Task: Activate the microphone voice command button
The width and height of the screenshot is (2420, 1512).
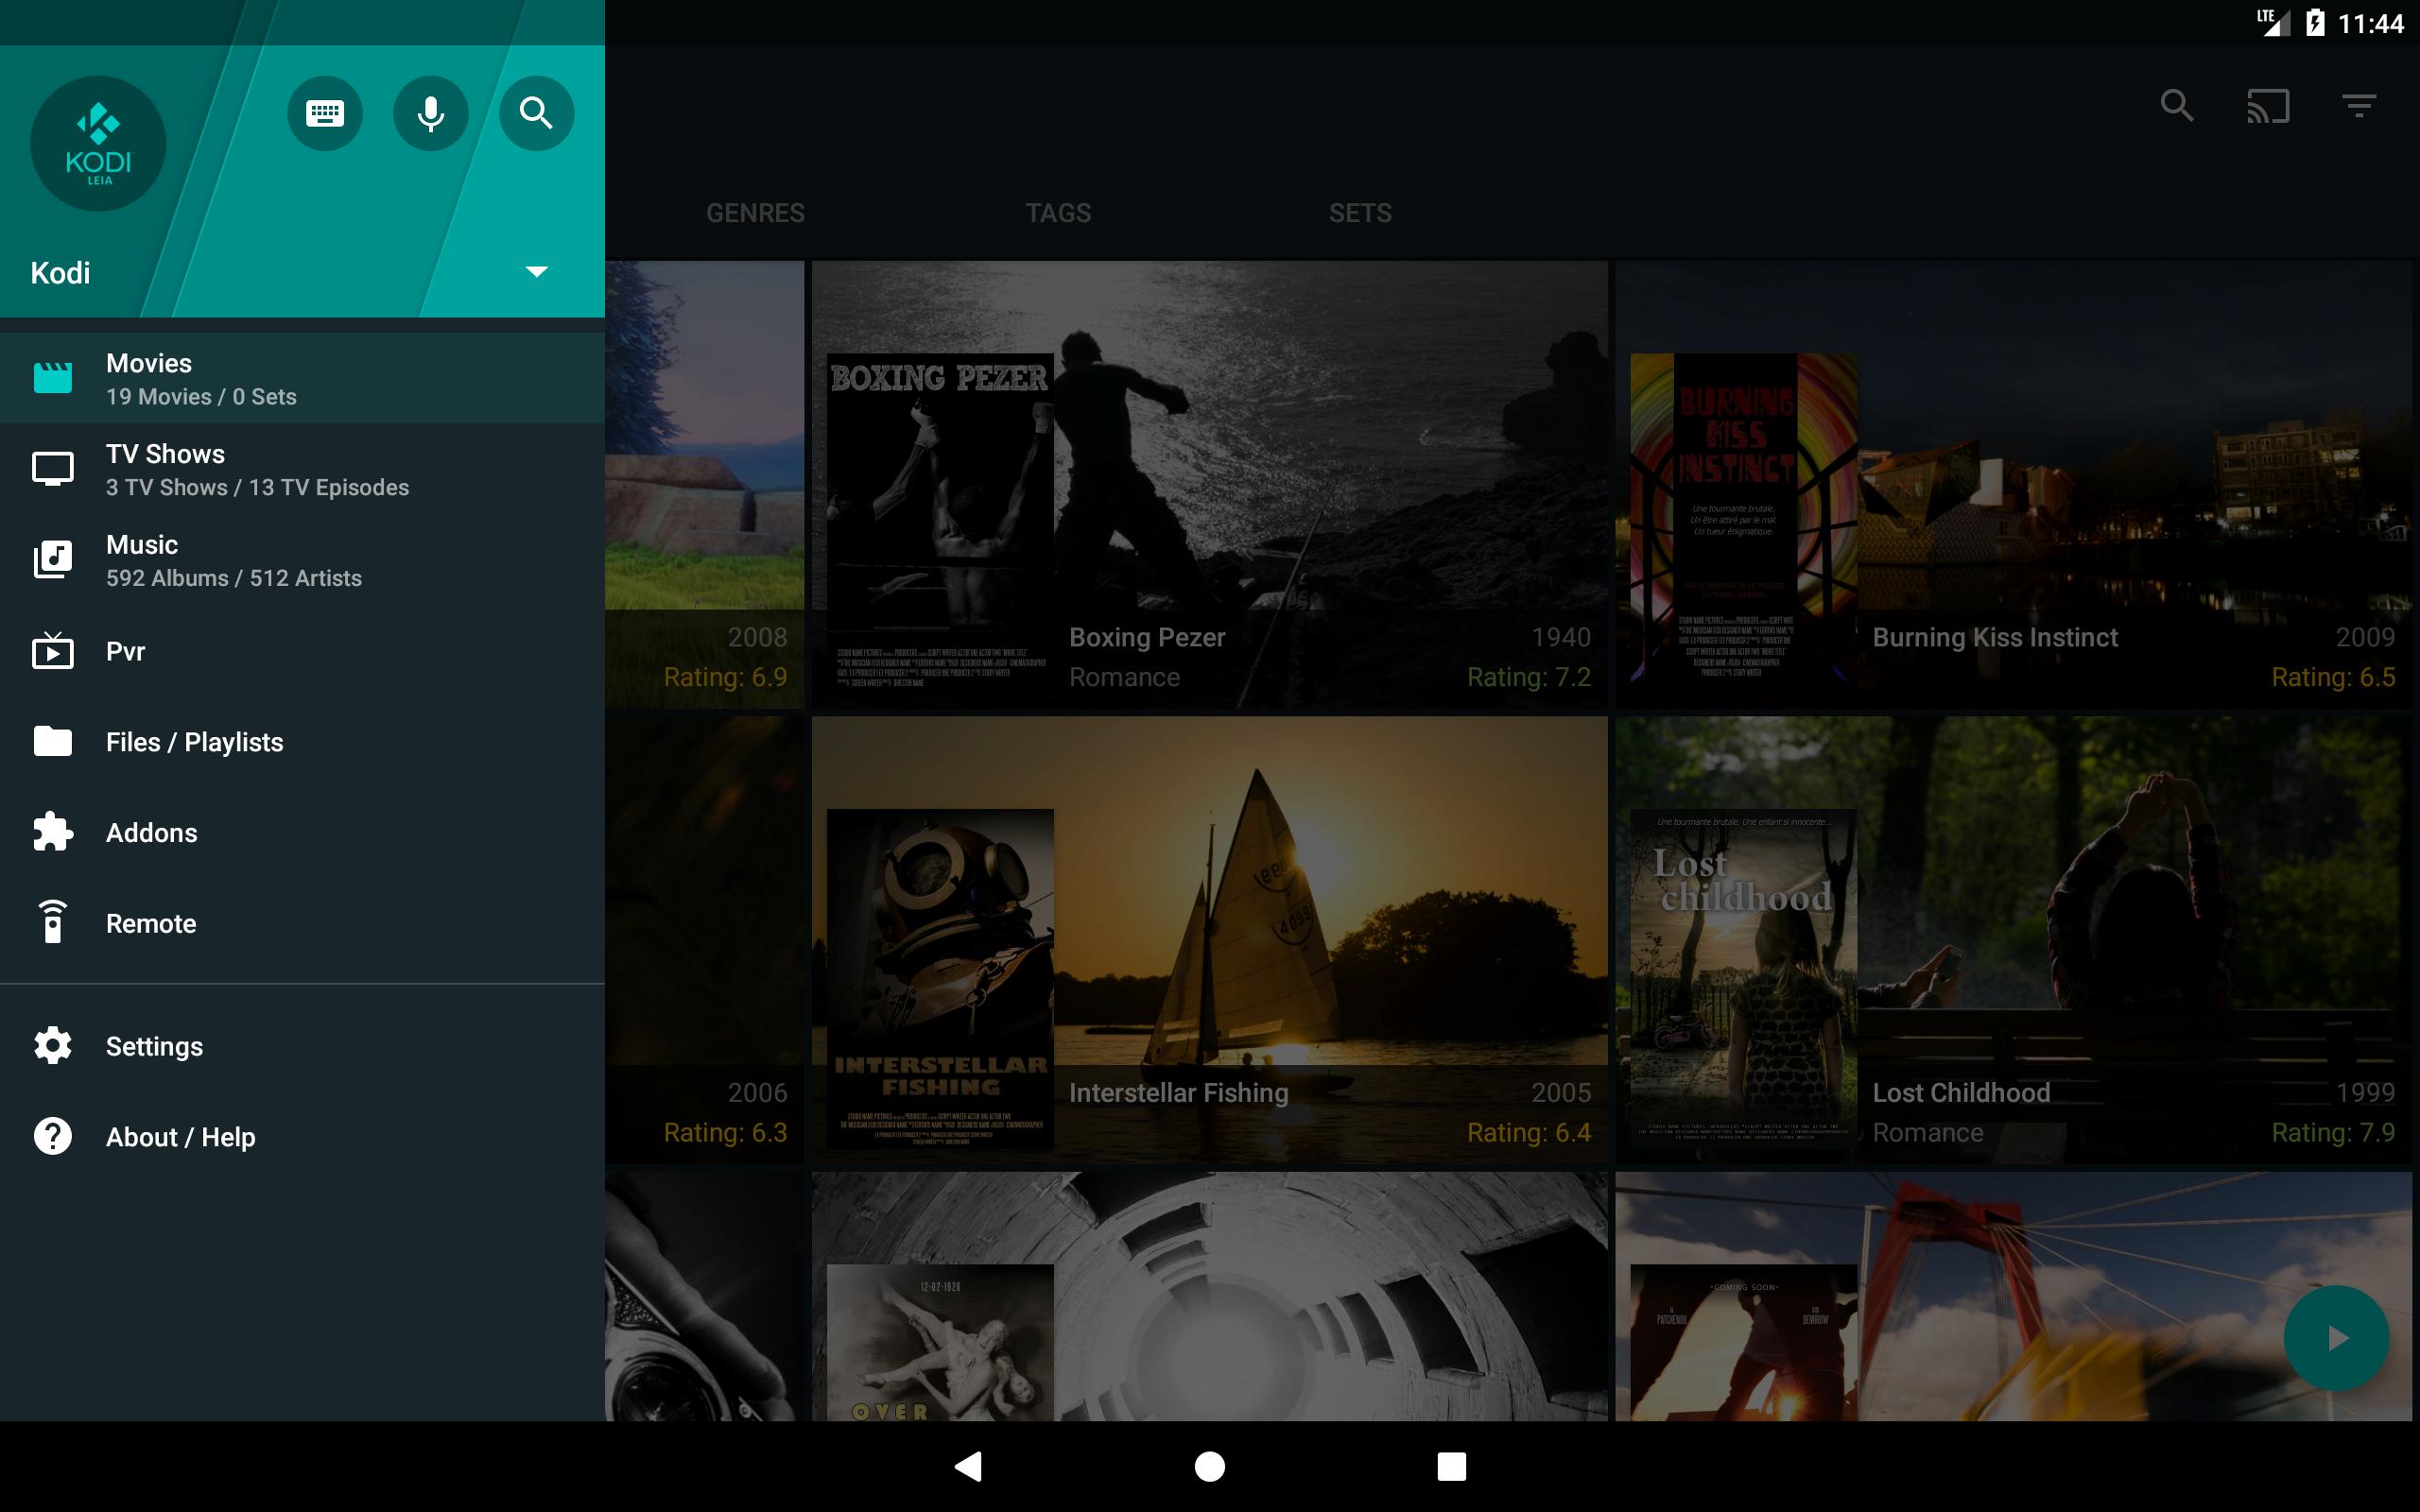Action: click(431, 113)
